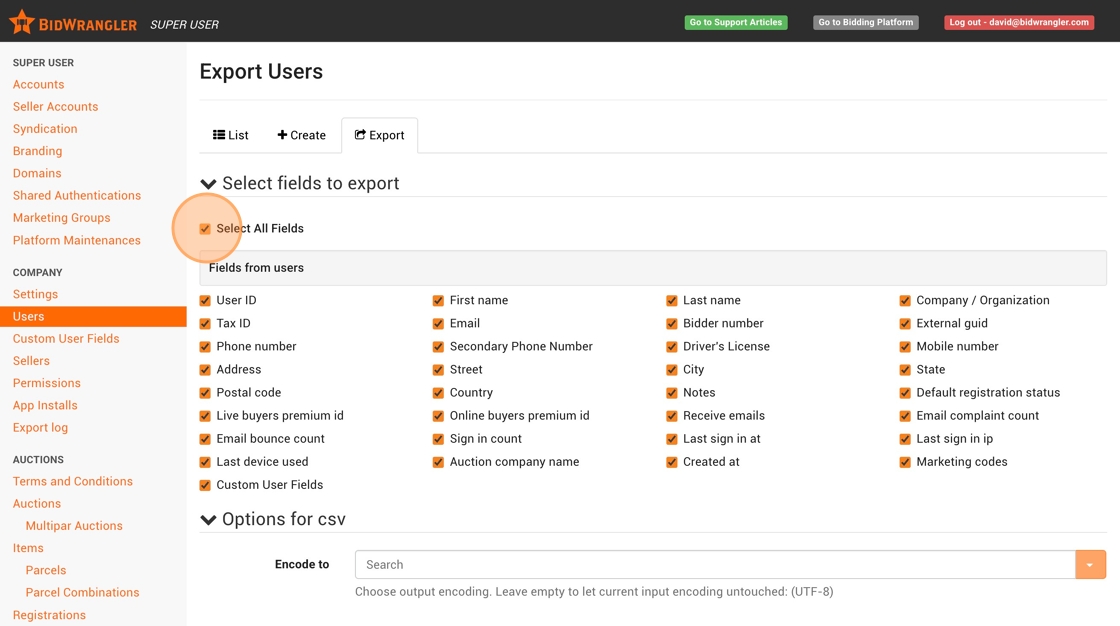Disable the Marketing codes checkbox

905,462
